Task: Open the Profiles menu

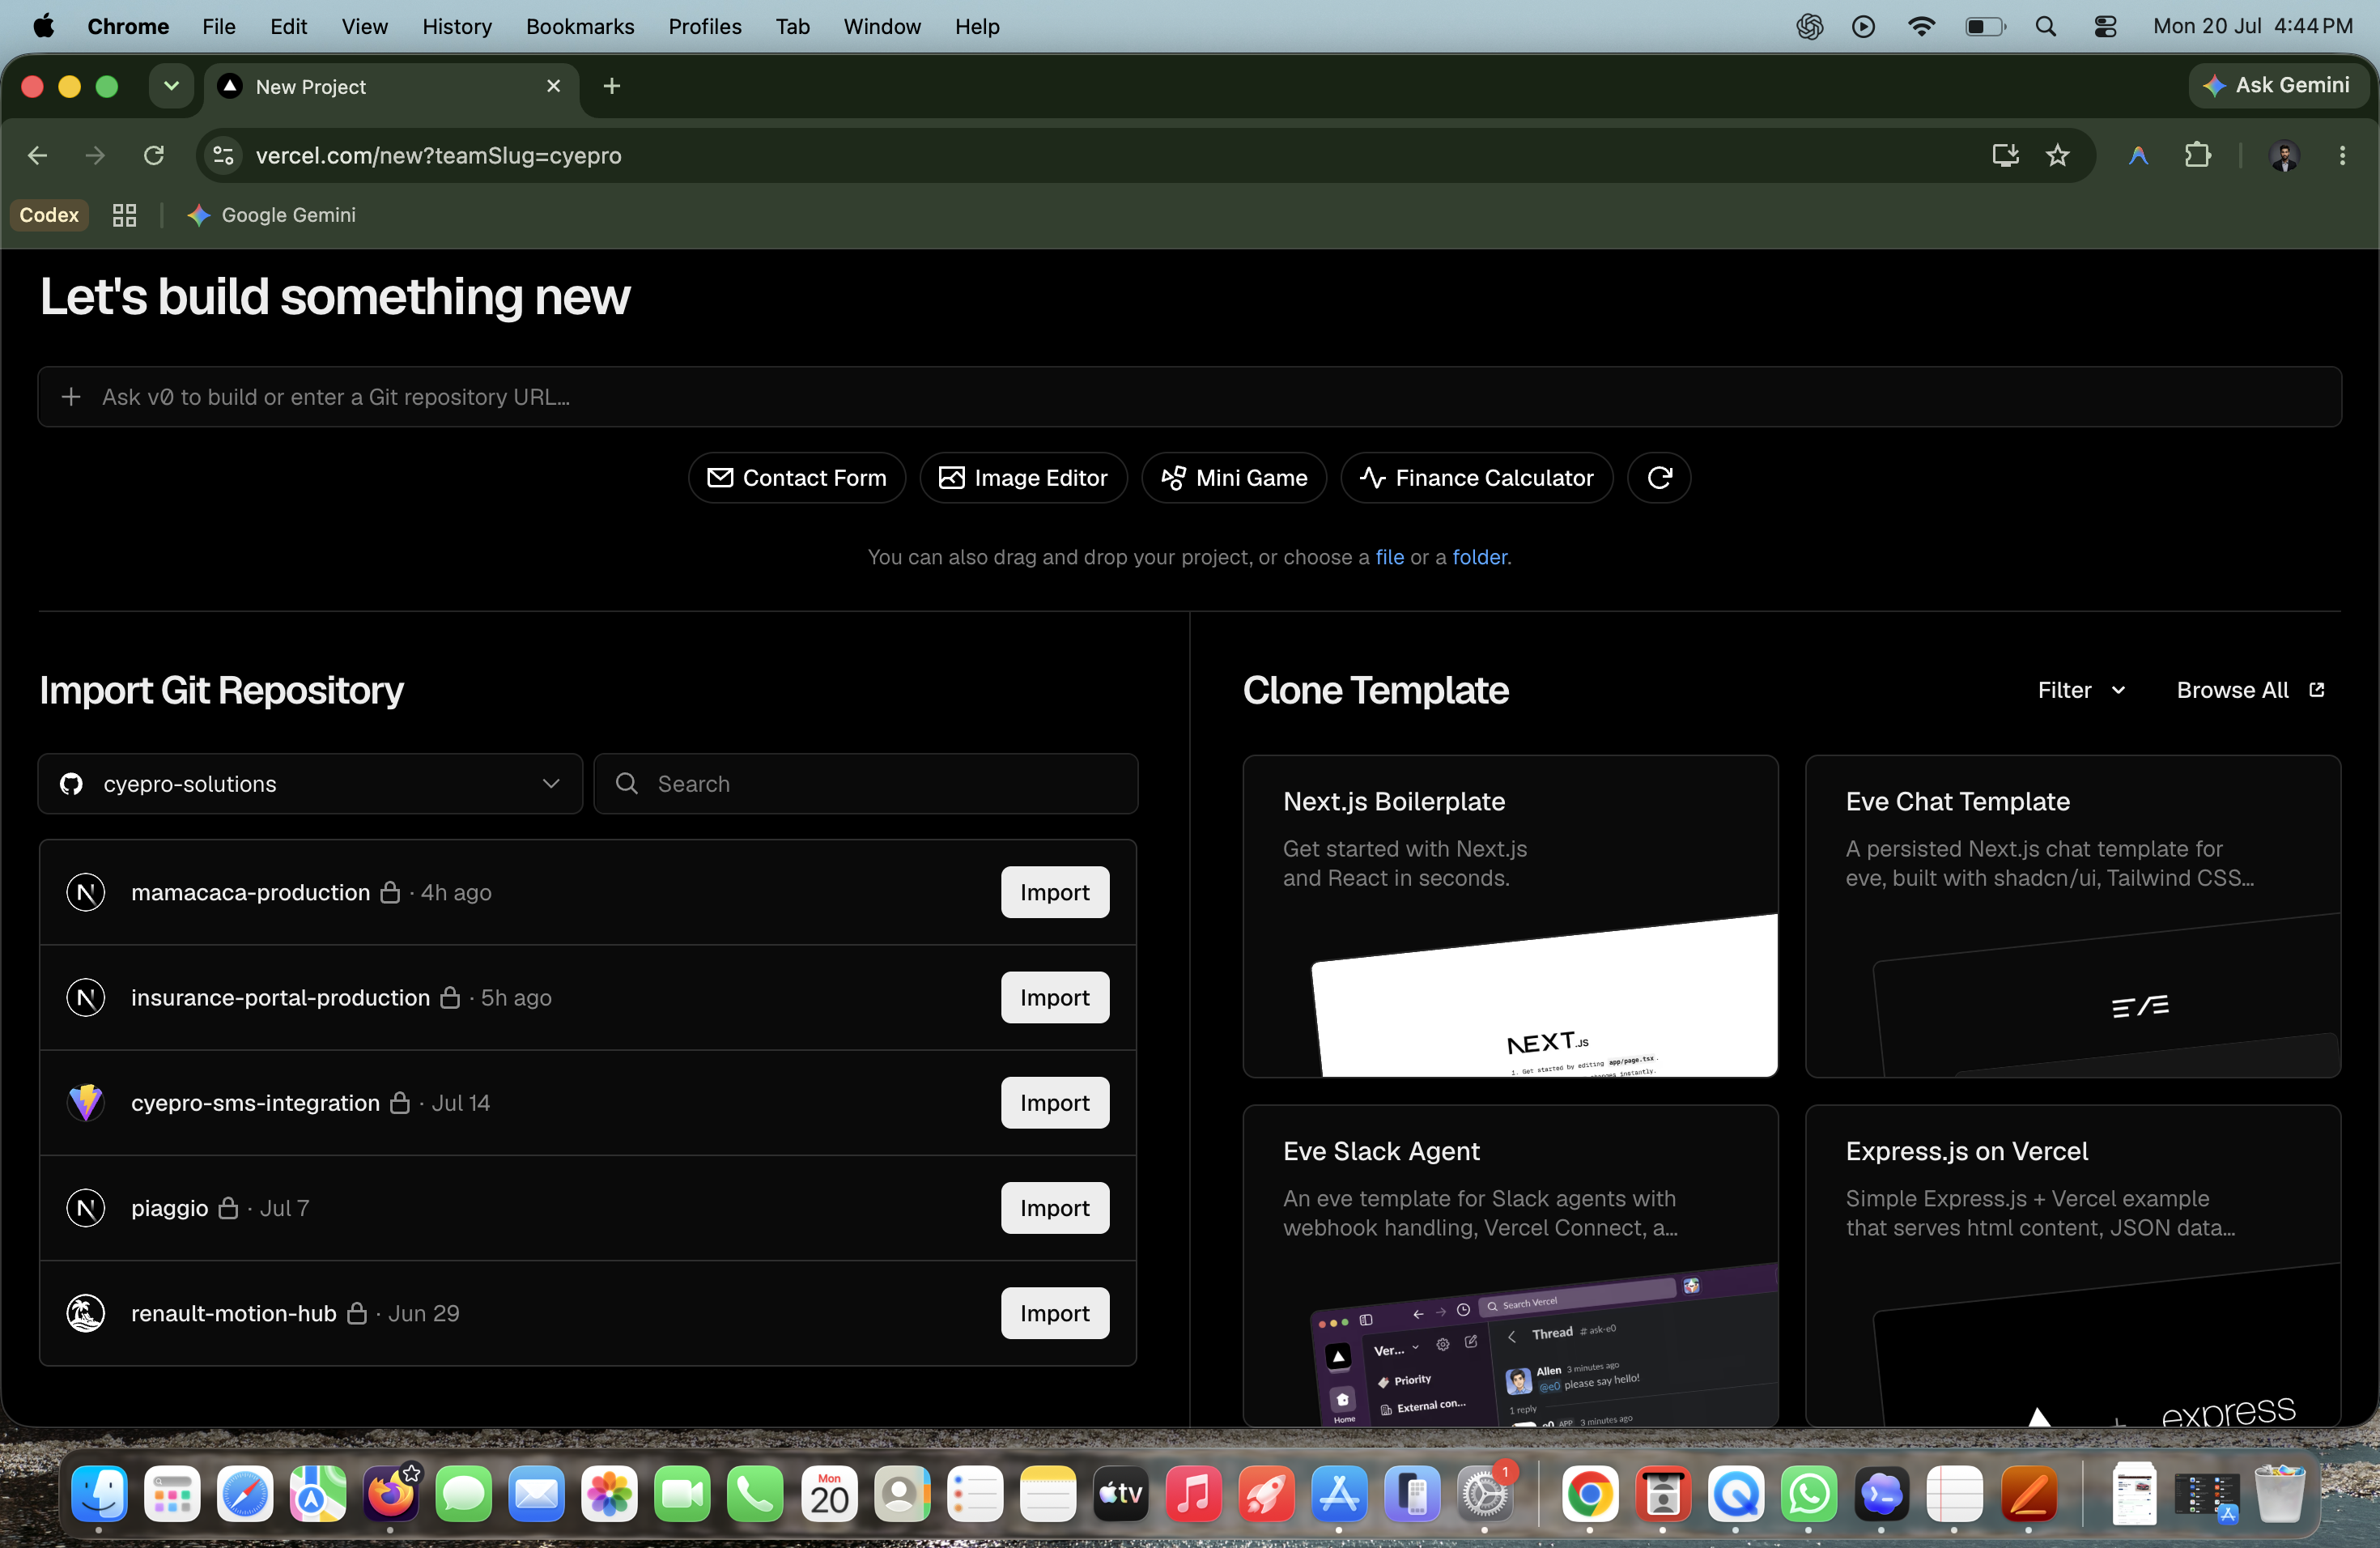Action: pos(705,26)
